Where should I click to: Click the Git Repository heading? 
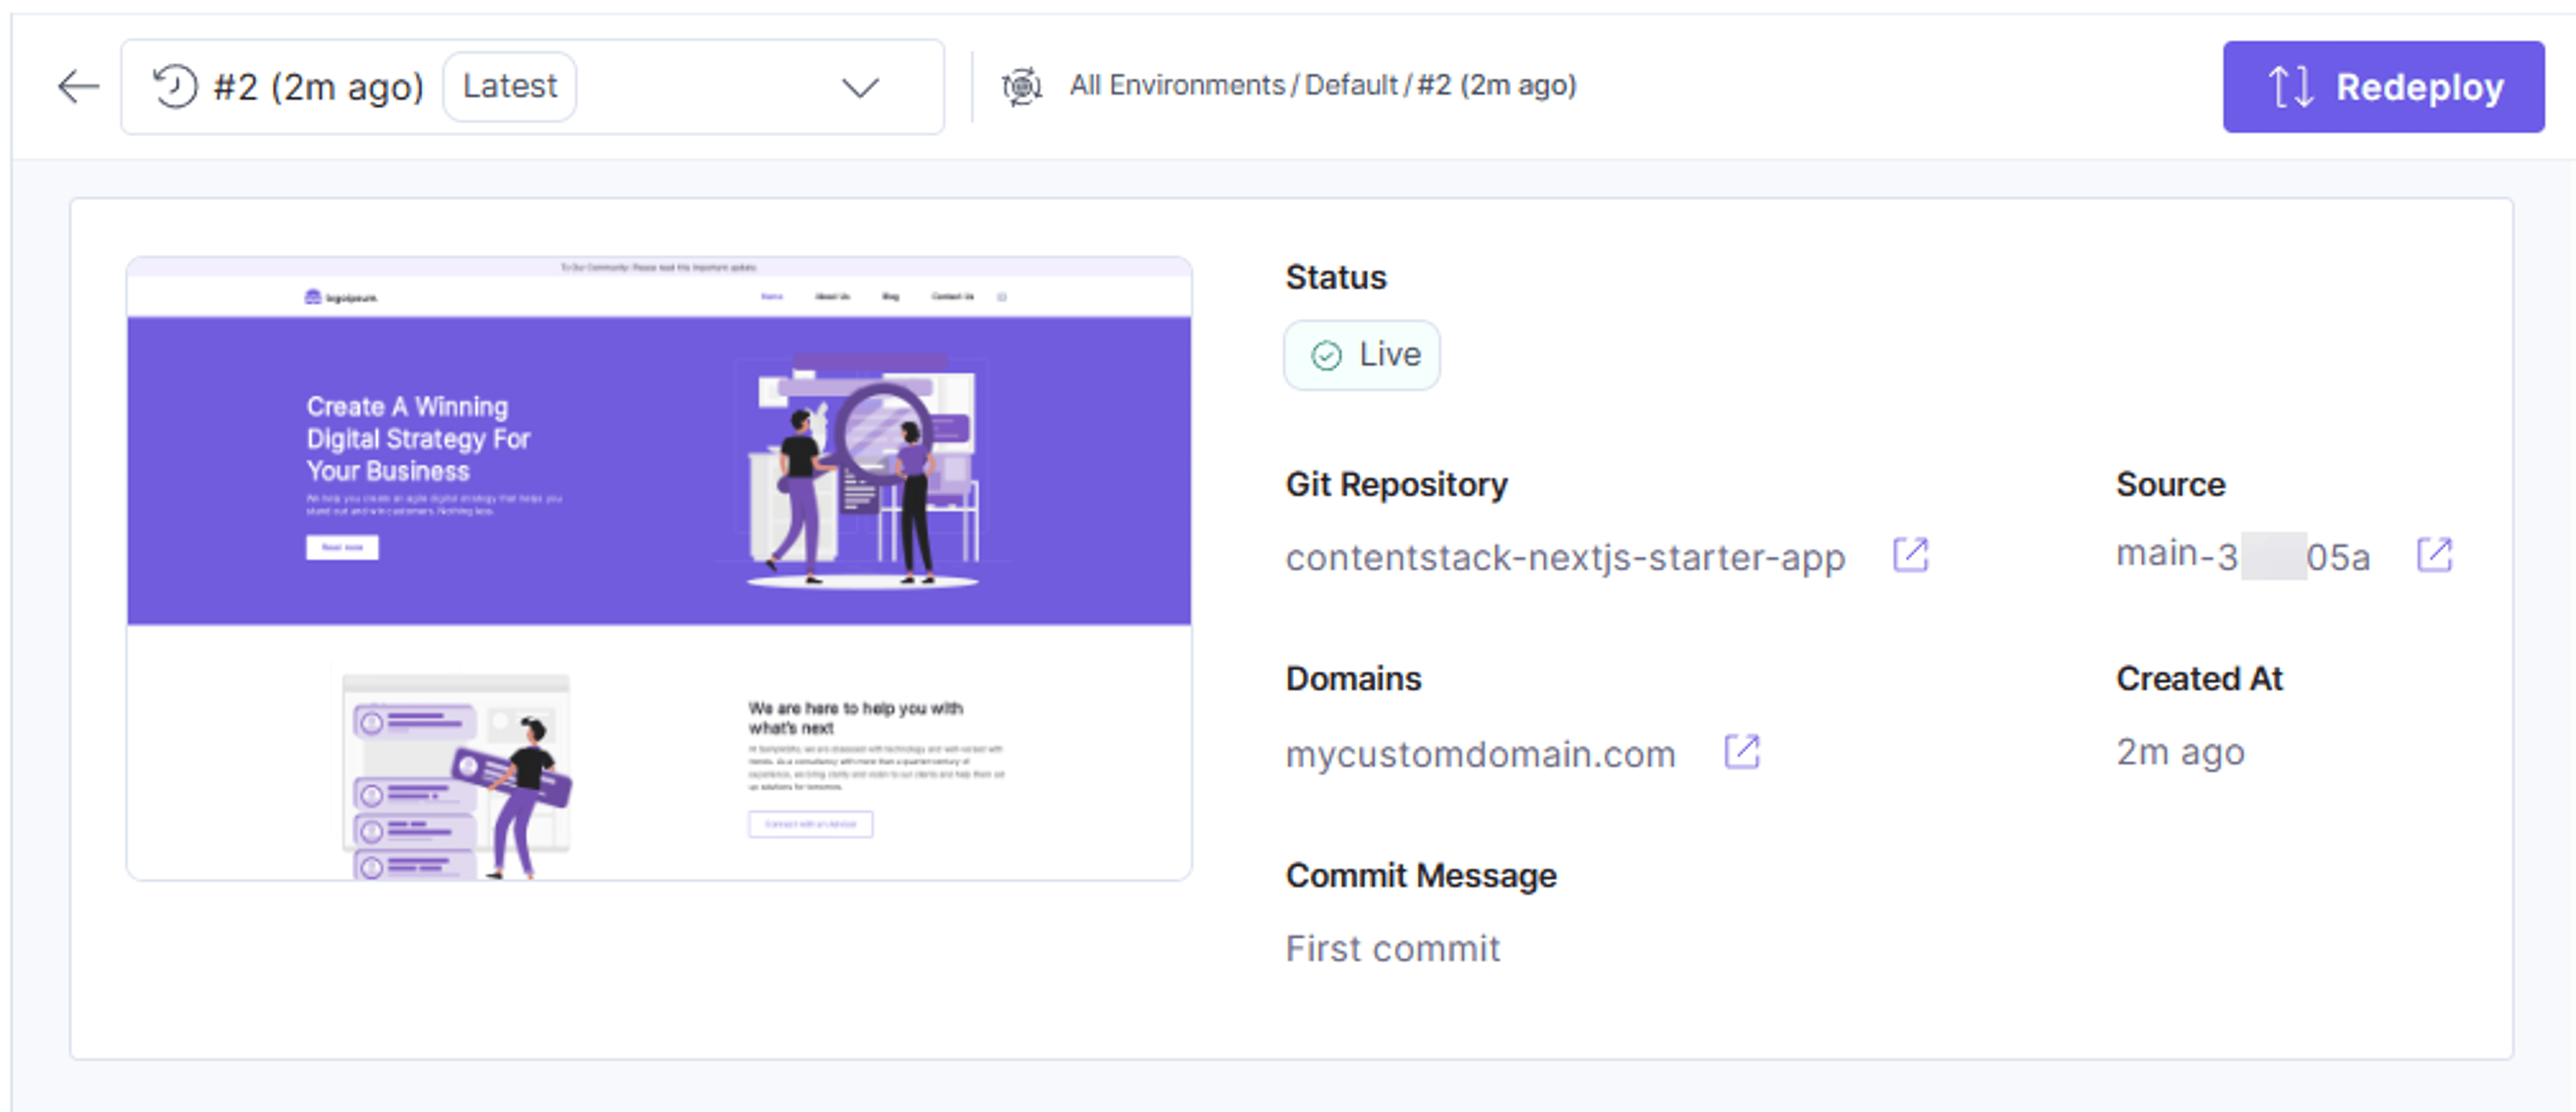point(1396,484)
